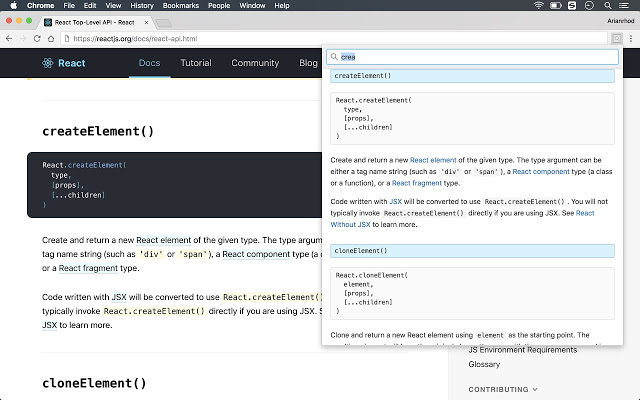
Task: Click the Time Machine clock icon
Action: (589, 5)
